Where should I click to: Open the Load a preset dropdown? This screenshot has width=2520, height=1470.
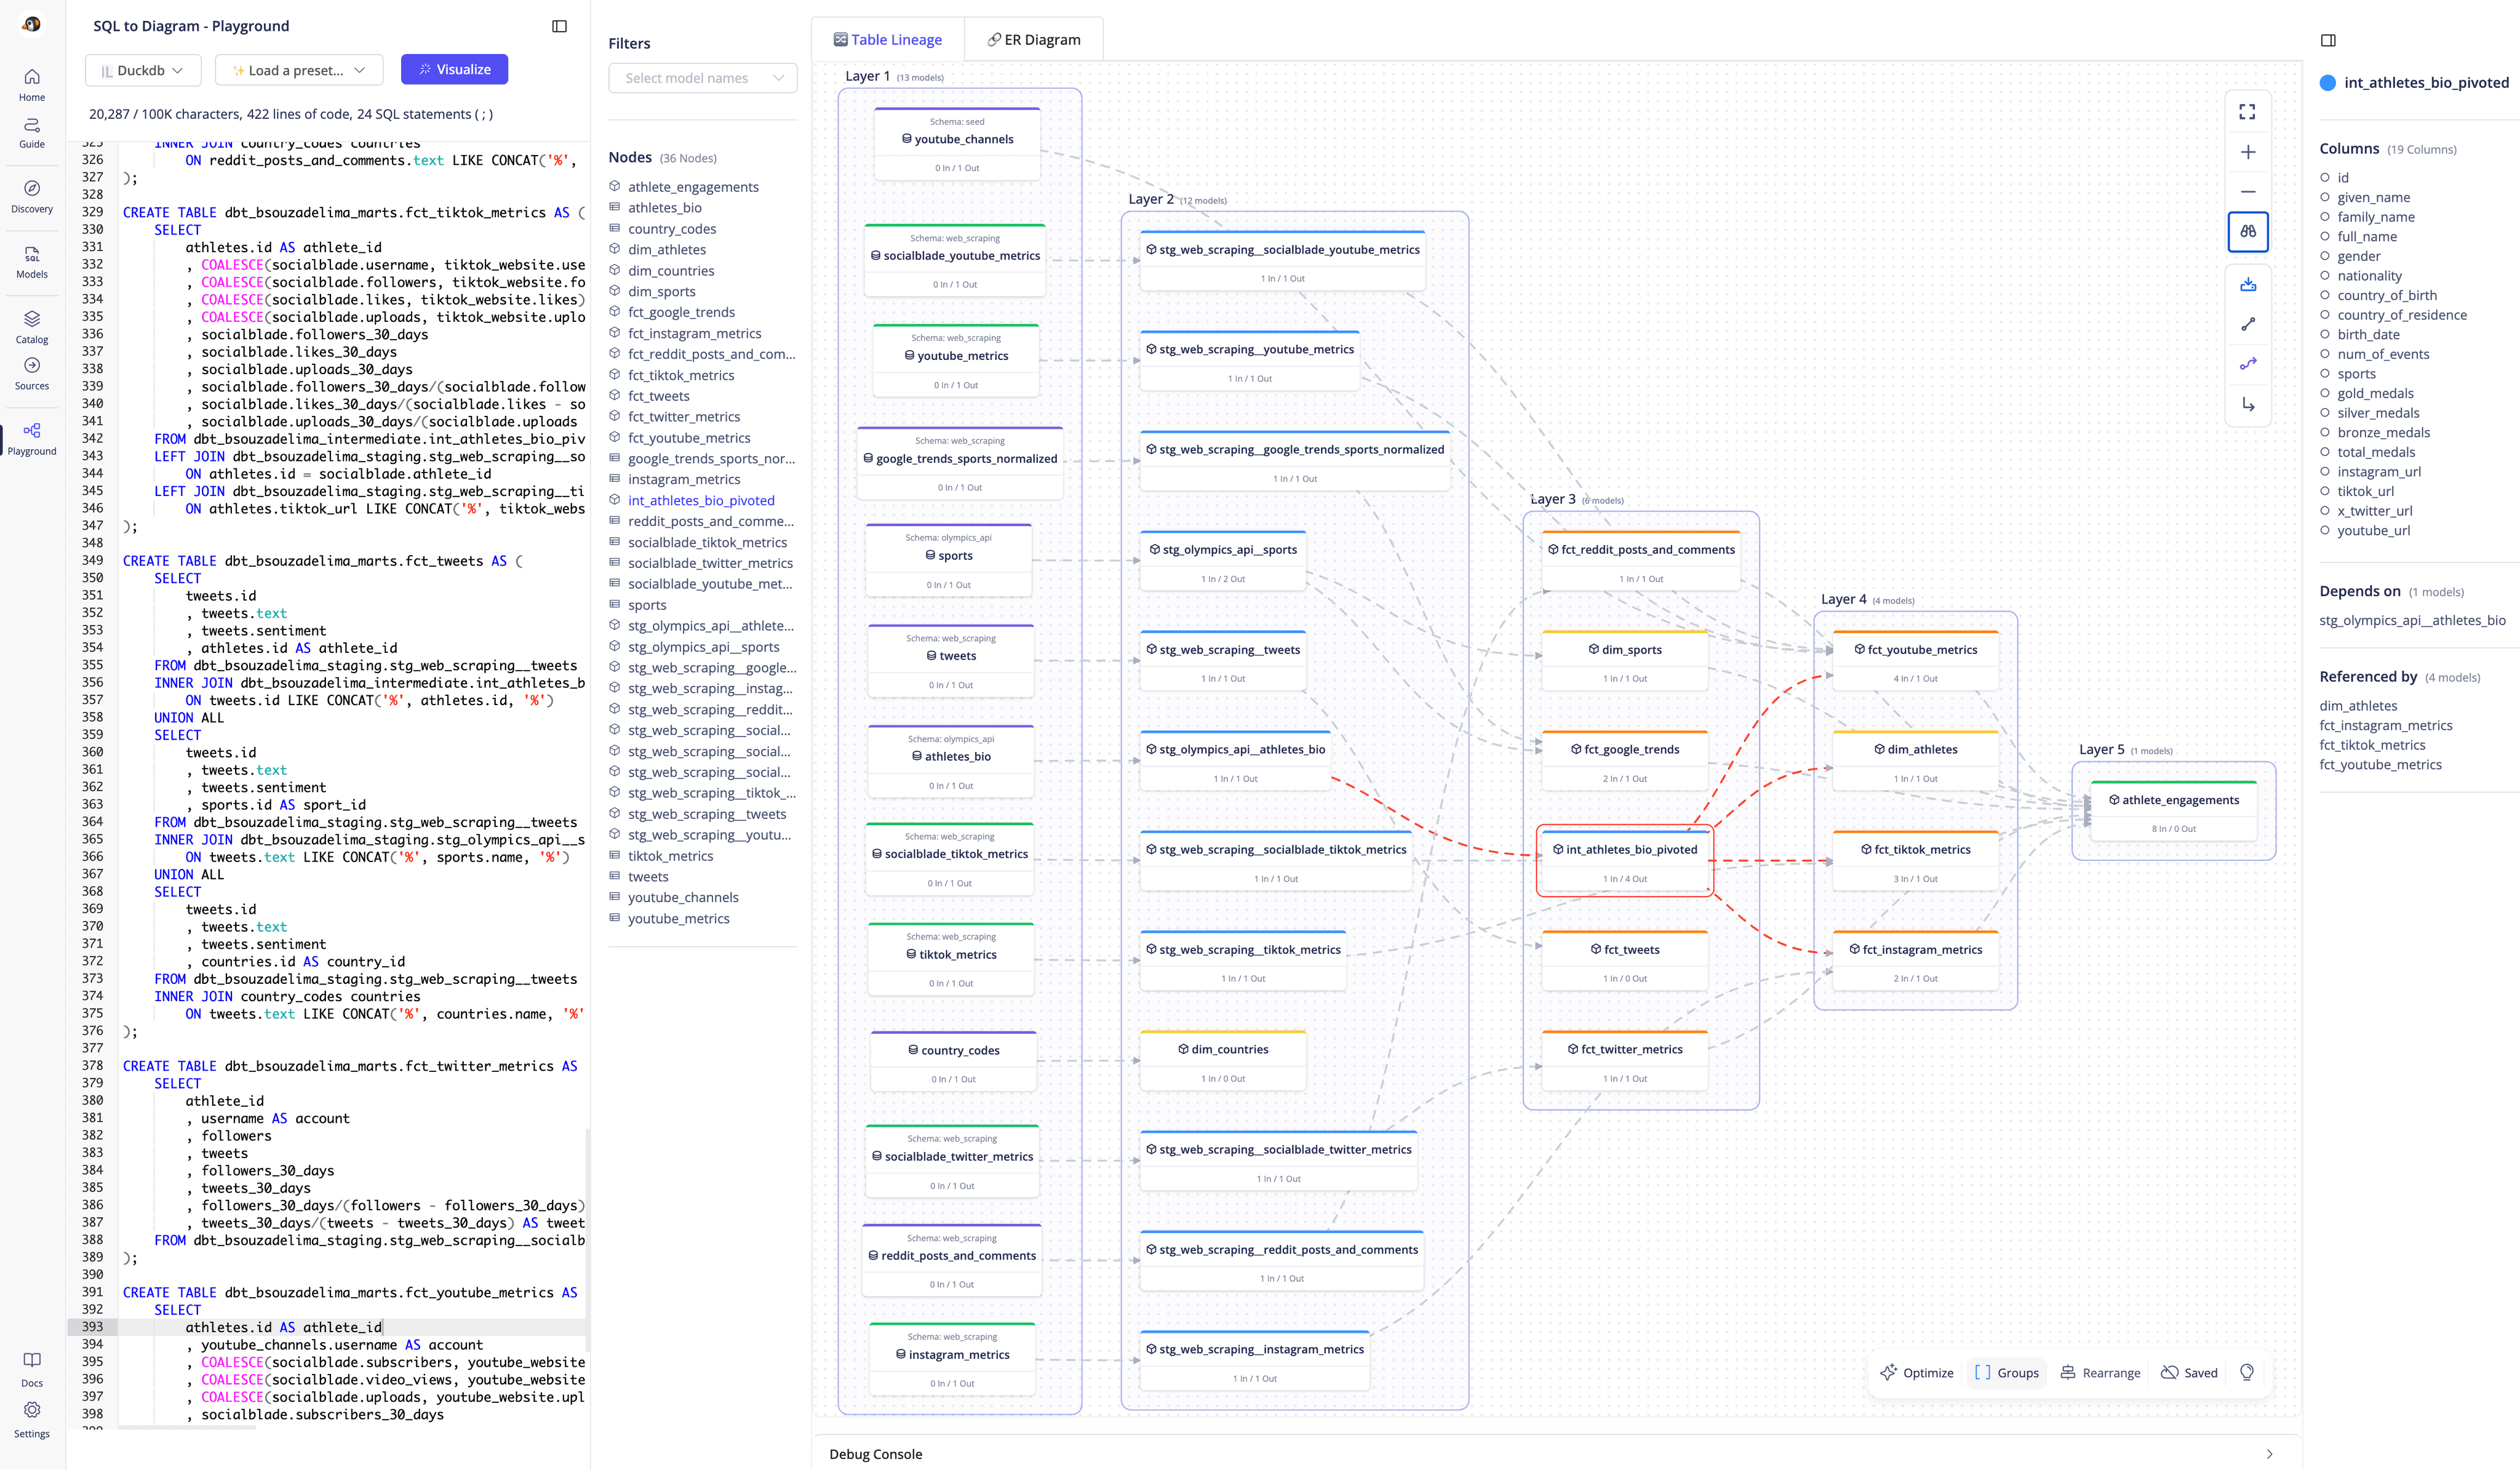(298, 70)
